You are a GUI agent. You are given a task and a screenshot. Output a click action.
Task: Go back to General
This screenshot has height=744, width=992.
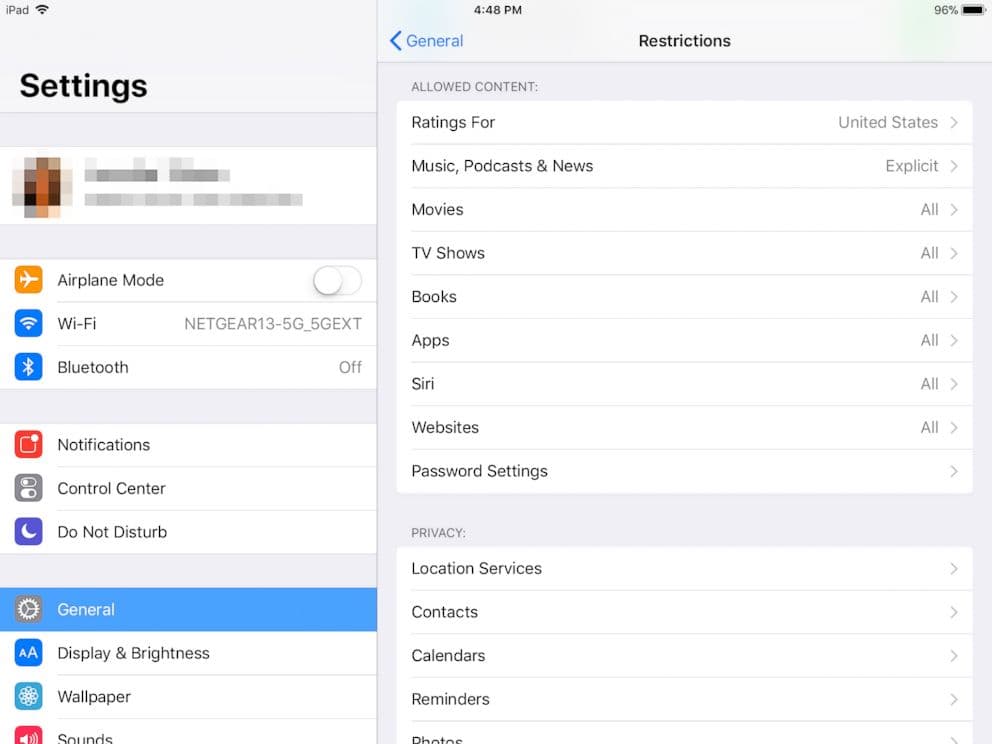426,41
